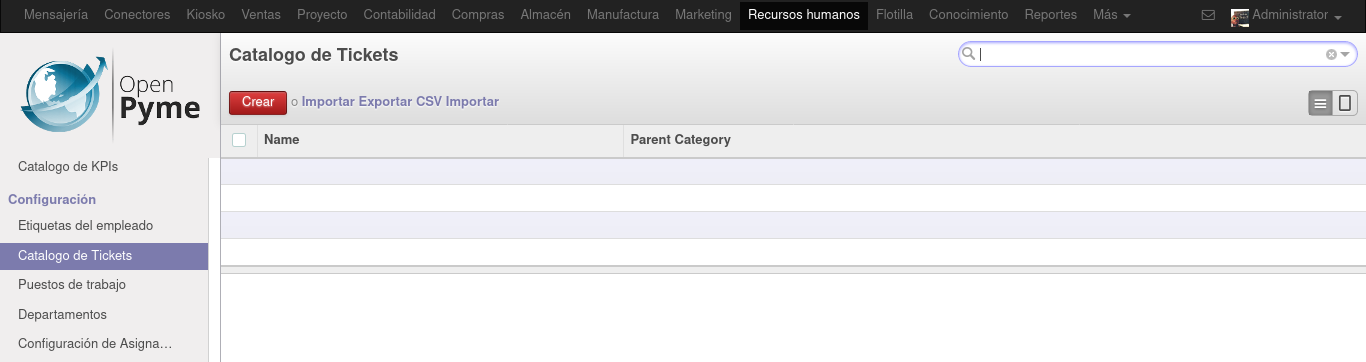Open the messages envelope icon
The height and width of the screenshot is (362, 1366).
click(x=1208, y=16)
